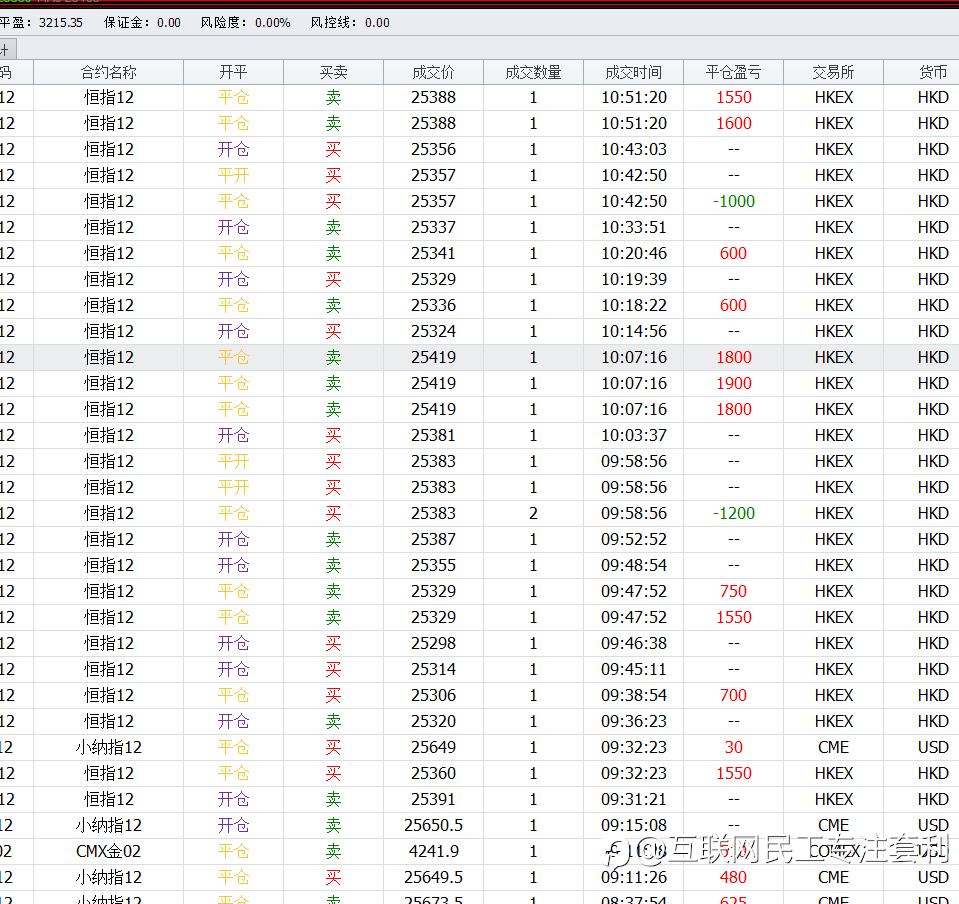
Task: Sort trades by the 成交时间 header
Action: pos(634,72)
